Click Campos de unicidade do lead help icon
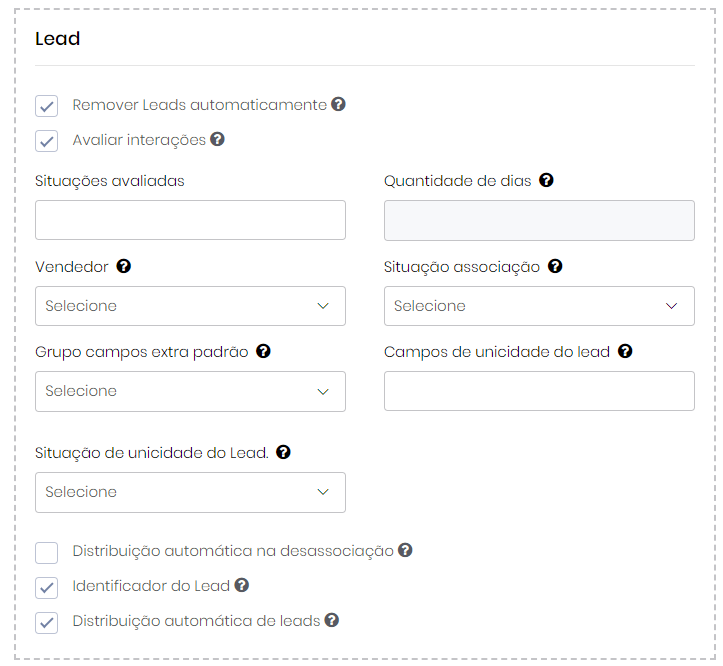The height and width of the screenshot is (666, 723). pos(625,351)
